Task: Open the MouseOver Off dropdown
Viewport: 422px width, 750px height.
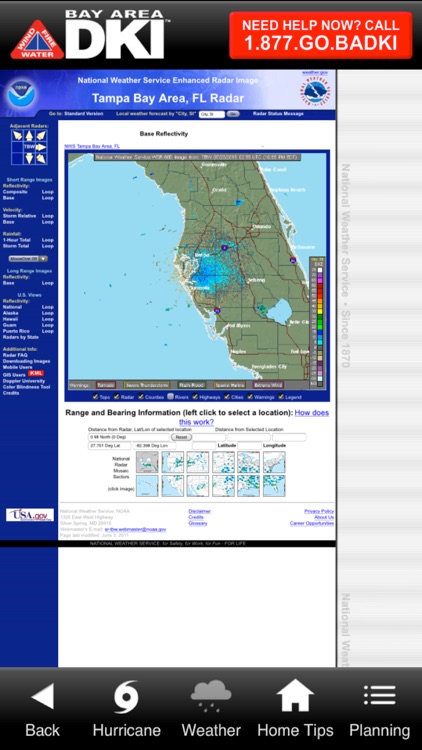Action: tap(28, 259)
